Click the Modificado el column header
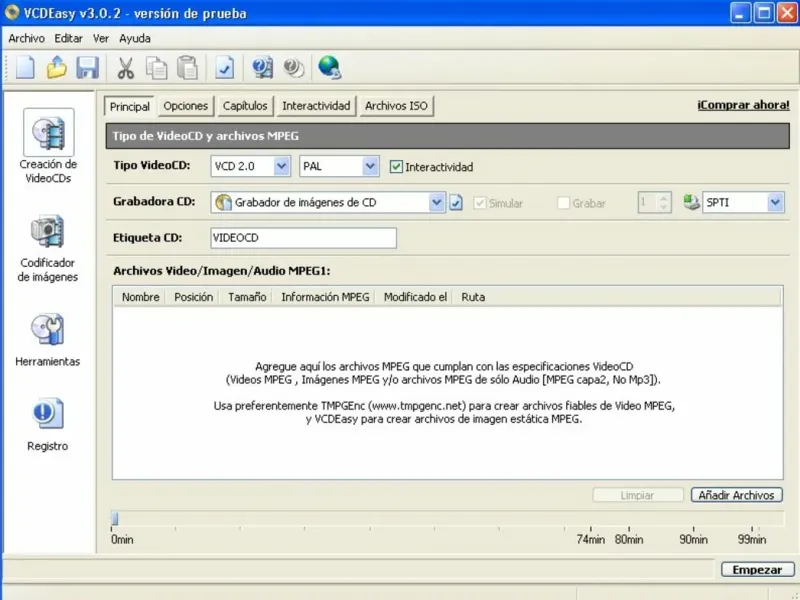 pyautogui.click(x=415, y=297)
